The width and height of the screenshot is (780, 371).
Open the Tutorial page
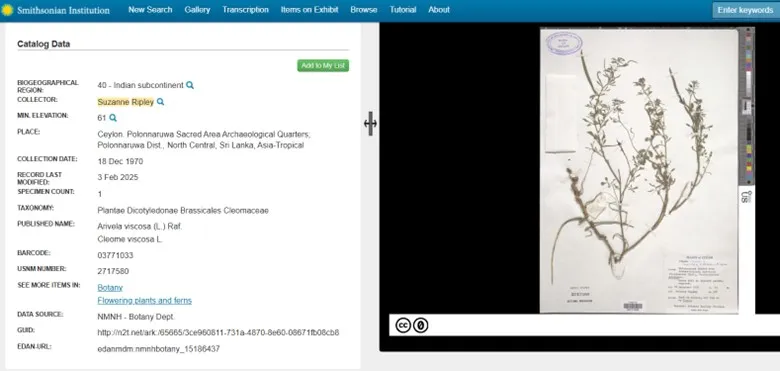(402, 9)
